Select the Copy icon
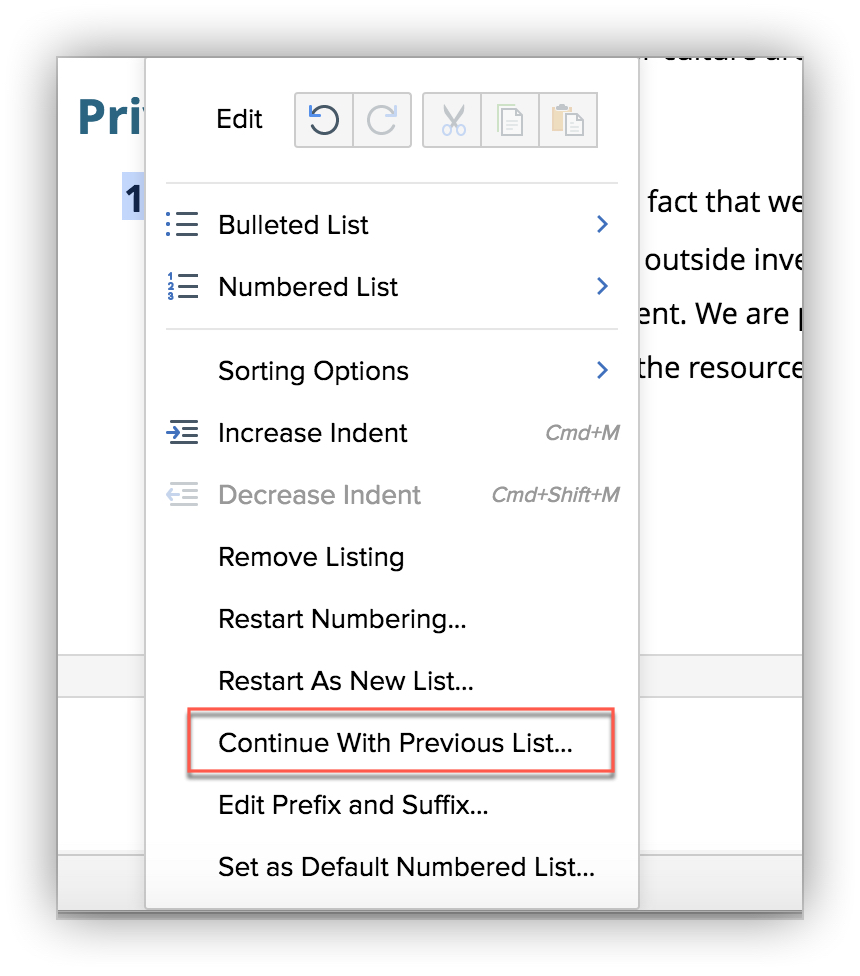 tap(510, 119)
